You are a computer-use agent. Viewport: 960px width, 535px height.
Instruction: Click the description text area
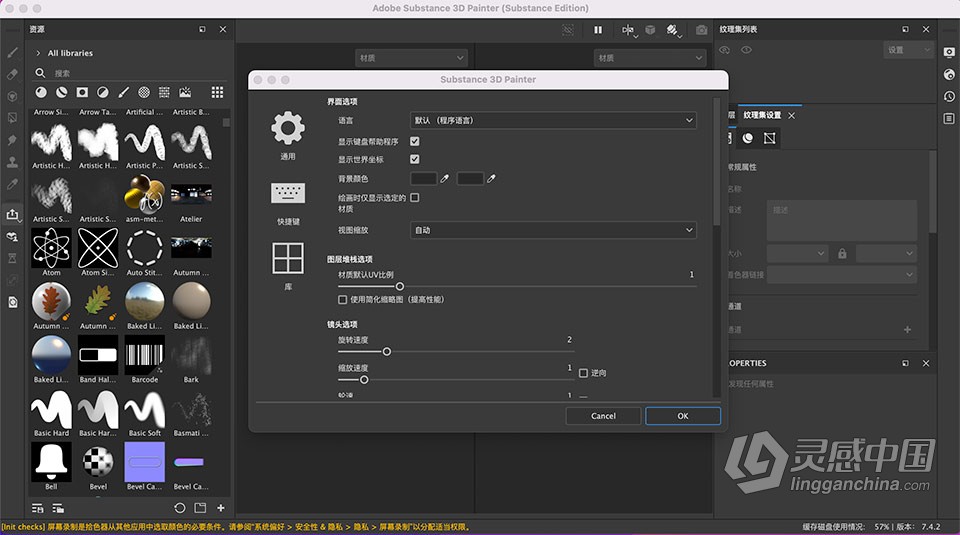coord(842,220)
